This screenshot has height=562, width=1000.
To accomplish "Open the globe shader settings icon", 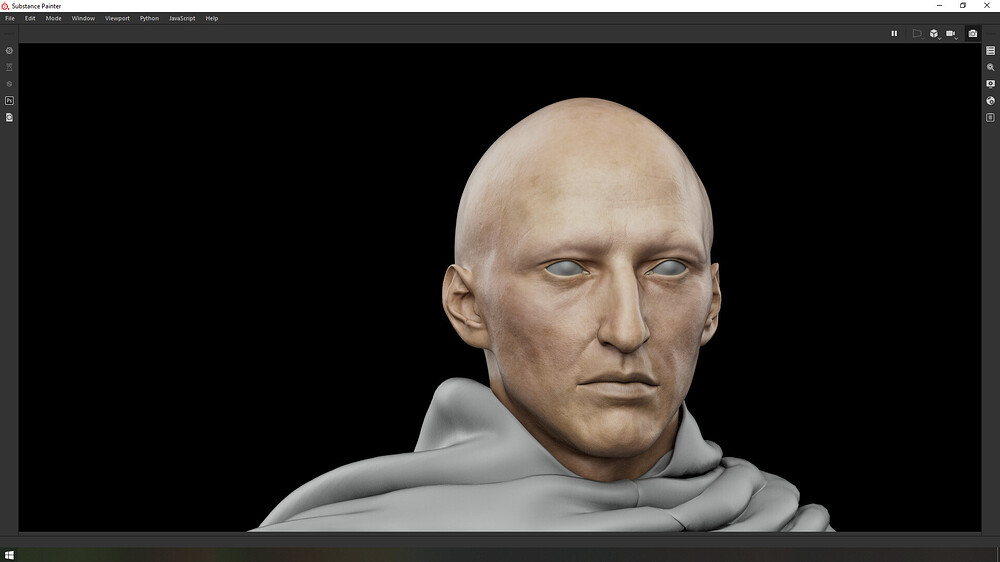I will pyautogui.click(x=990, y=101).
